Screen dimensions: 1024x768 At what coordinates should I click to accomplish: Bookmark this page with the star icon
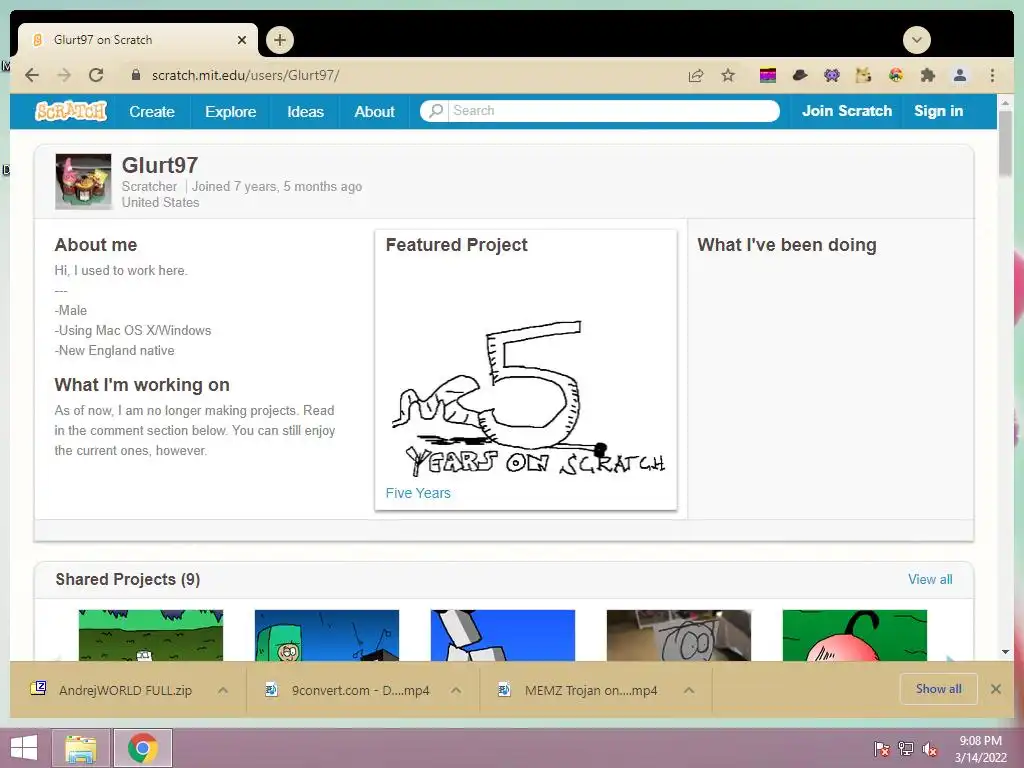pos(728,75)
